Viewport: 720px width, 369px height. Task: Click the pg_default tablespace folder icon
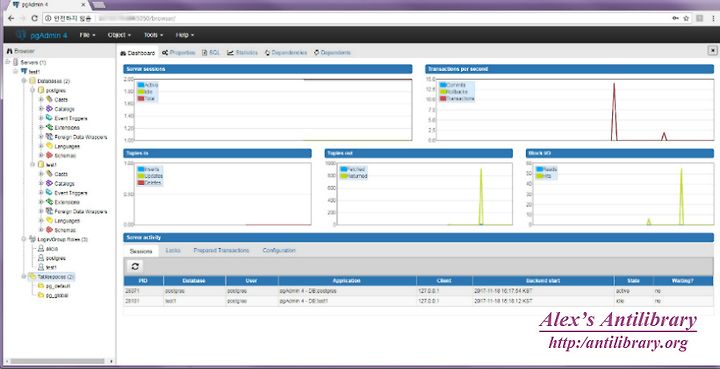41,285
